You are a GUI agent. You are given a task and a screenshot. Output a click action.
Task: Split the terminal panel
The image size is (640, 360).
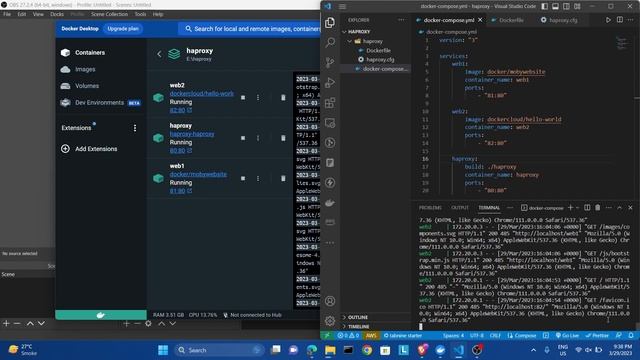coord(587,207)
